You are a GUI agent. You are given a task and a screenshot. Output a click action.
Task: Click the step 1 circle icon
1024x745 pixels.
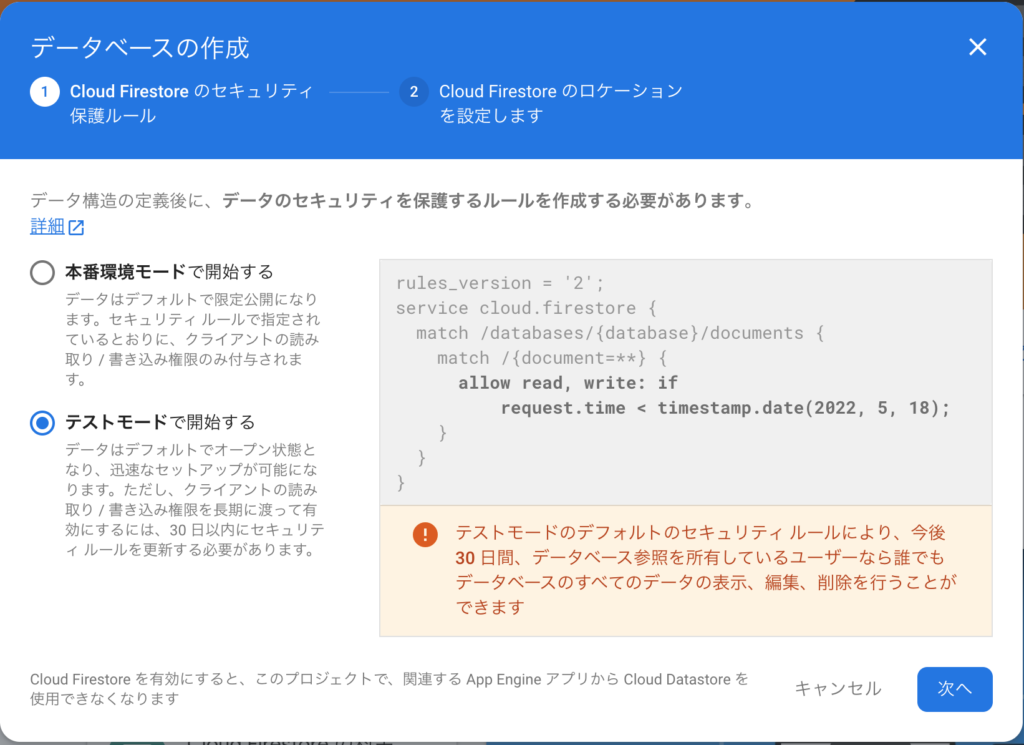(x=44, y=91)
